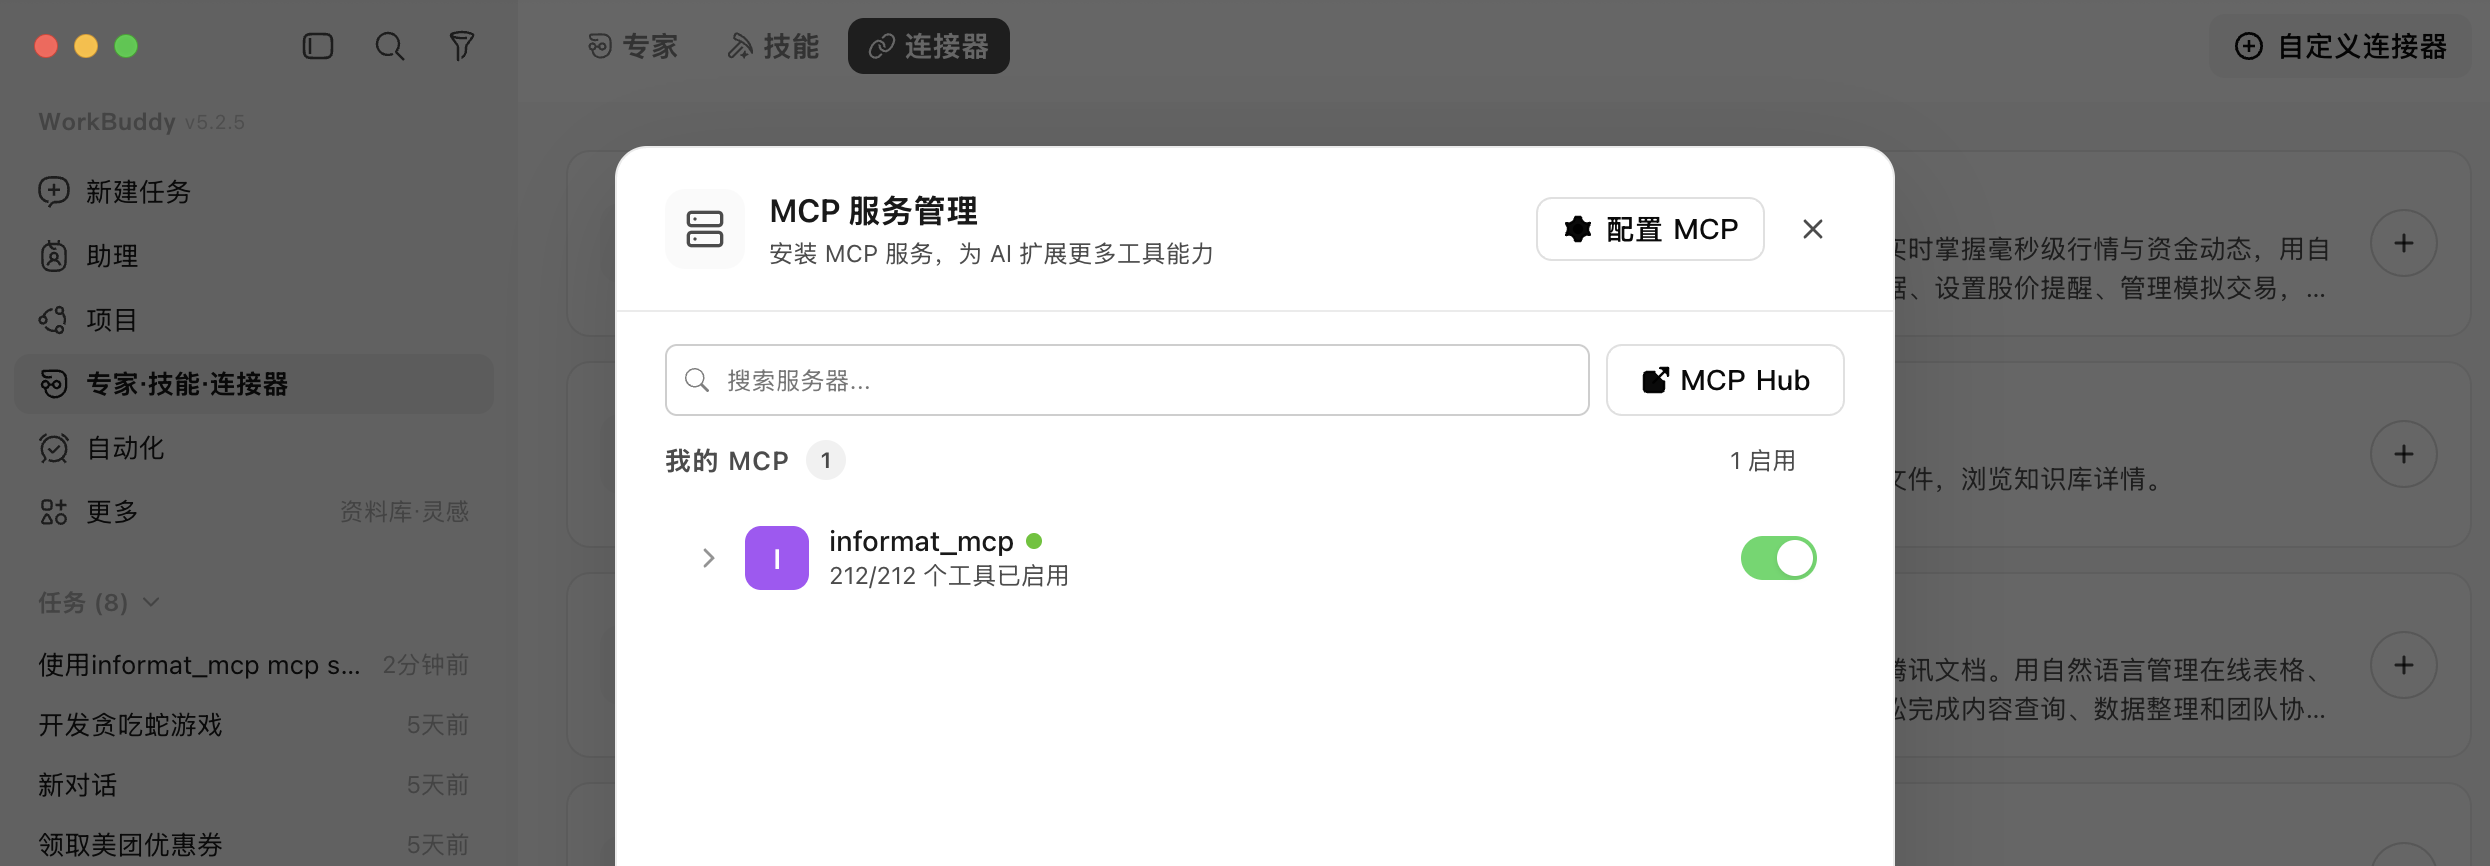Click the 项目 project icon

click(x=54, y=320)
